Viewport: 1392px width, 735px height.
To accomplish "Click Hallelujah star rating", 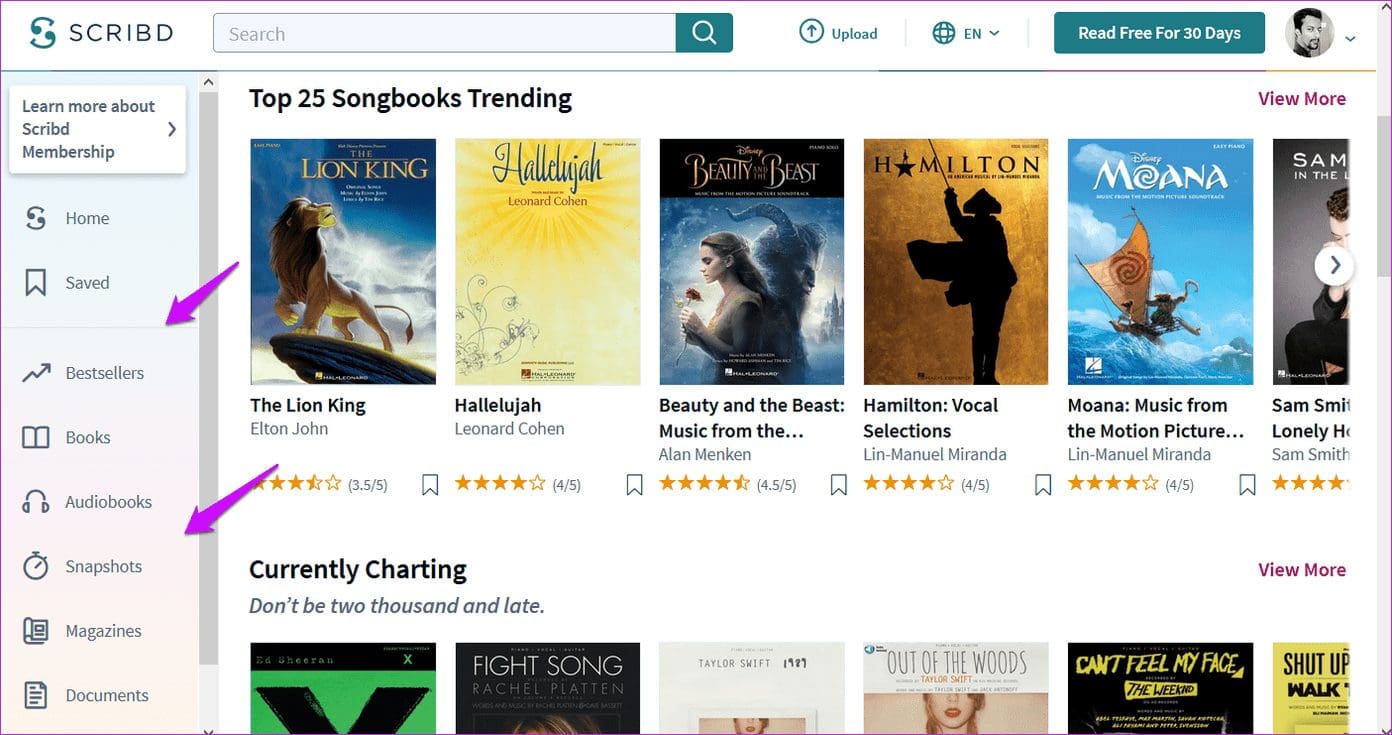I will pos(500,484).
